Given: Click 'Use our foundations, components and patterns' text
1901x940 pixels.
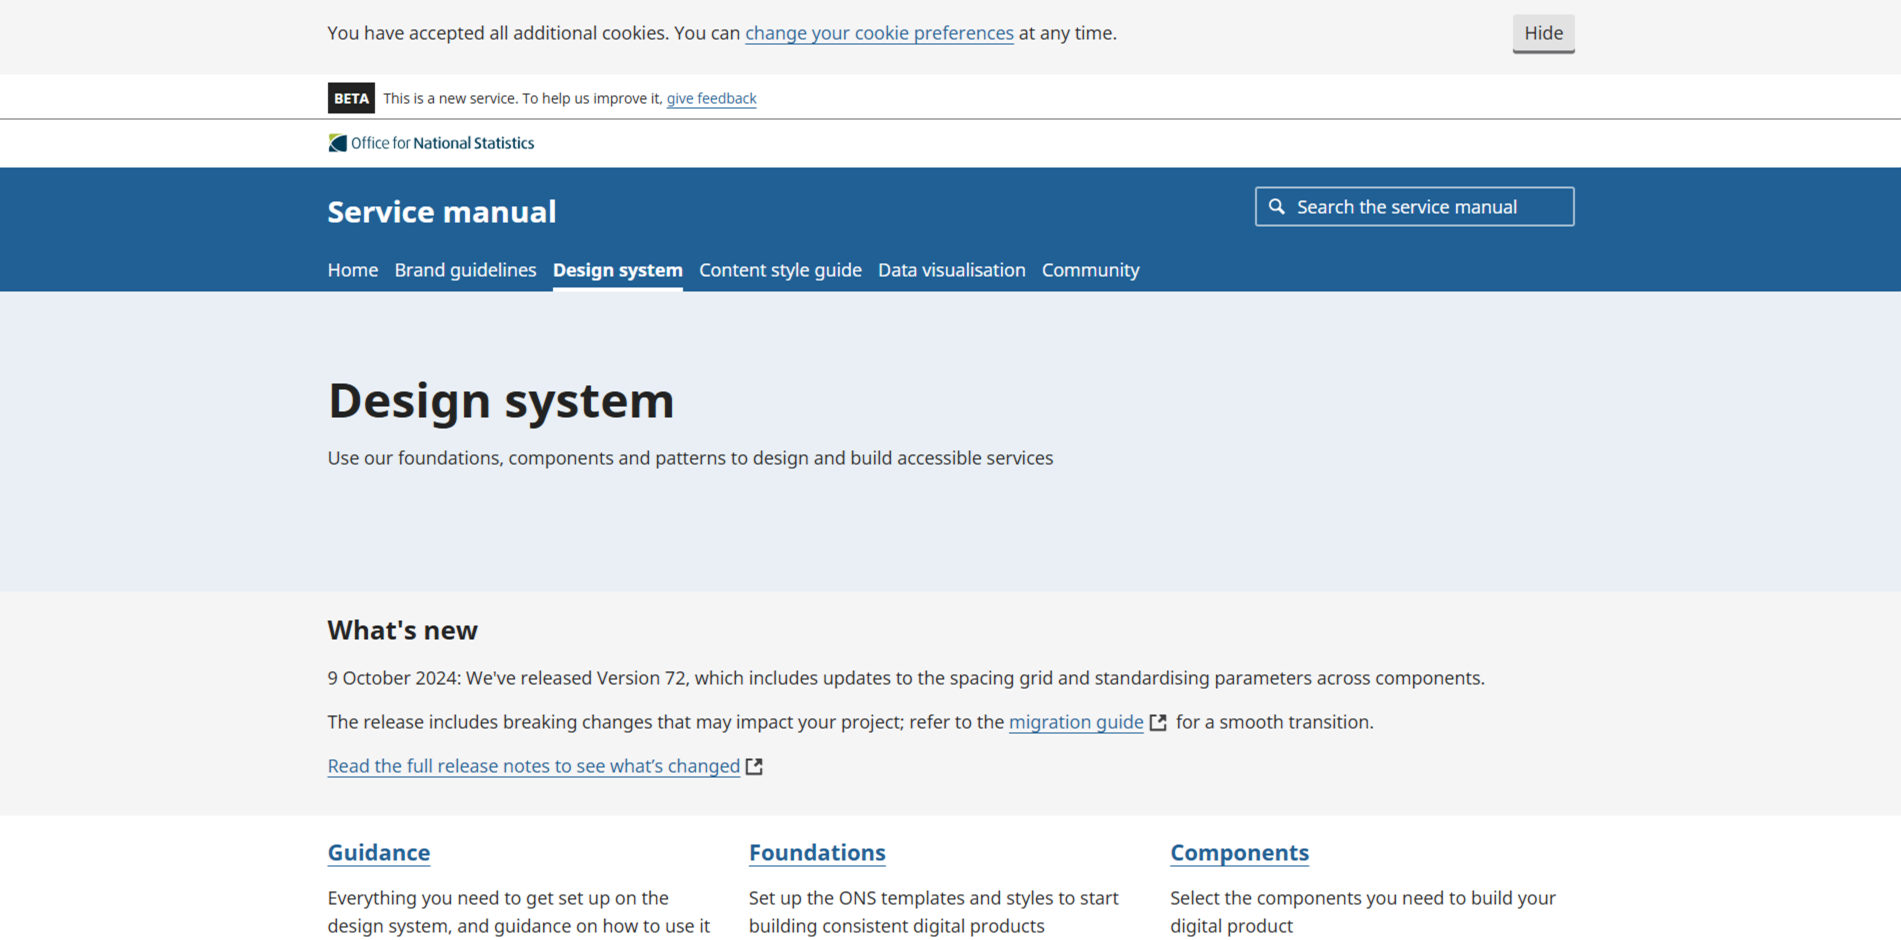Looking at the screenshot, I should [690, 458].
